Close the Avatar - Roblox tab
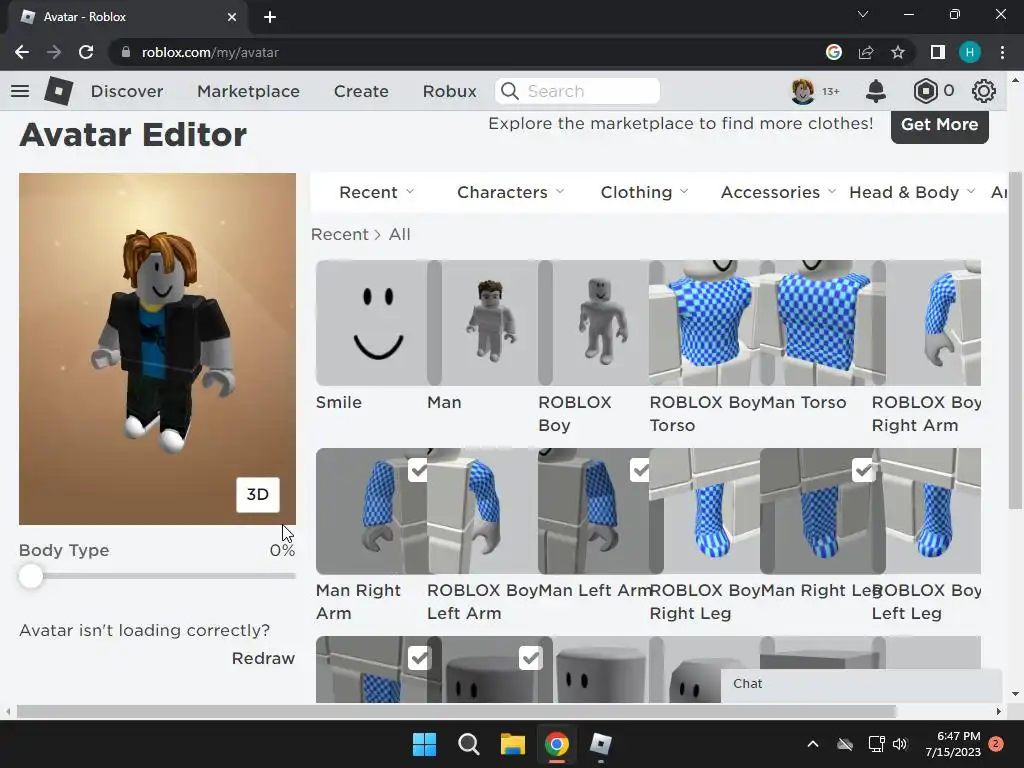The height and width of the screenshot is (768, 1024). 232,17
